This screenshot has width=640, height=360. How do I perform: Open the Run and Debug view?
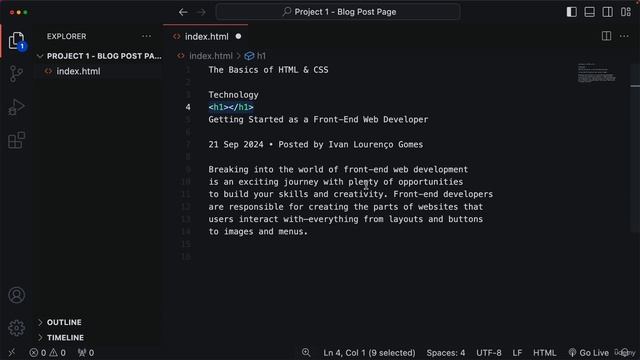(16, 107)
